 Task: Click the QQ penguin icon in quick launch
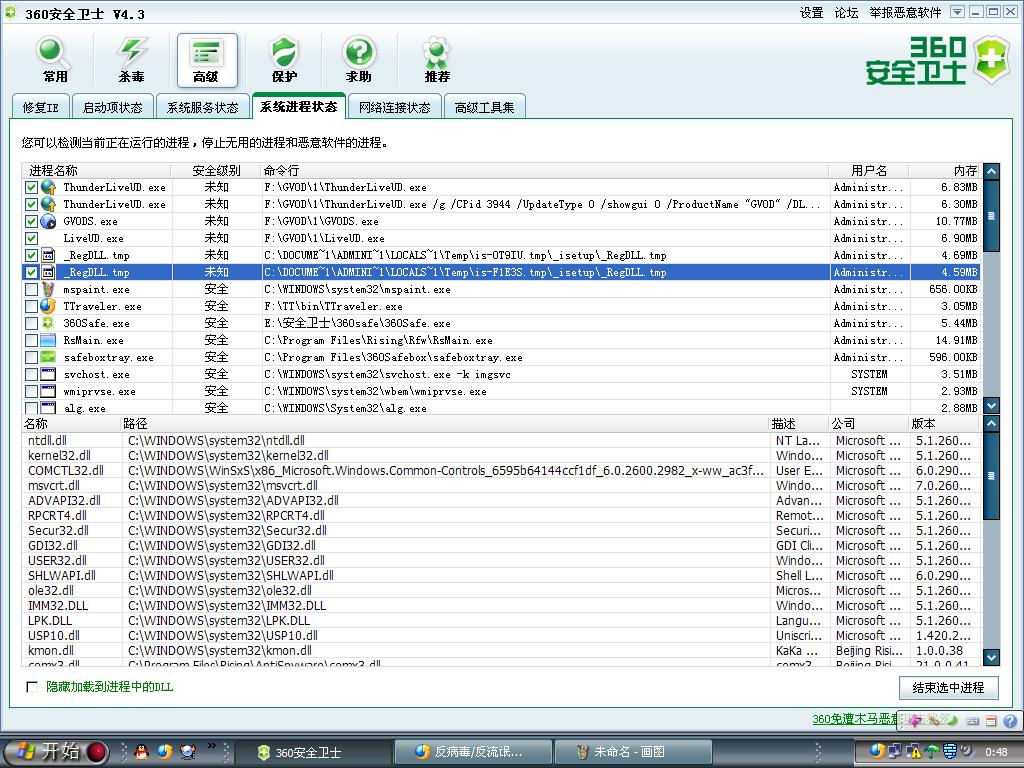(142, 751)
